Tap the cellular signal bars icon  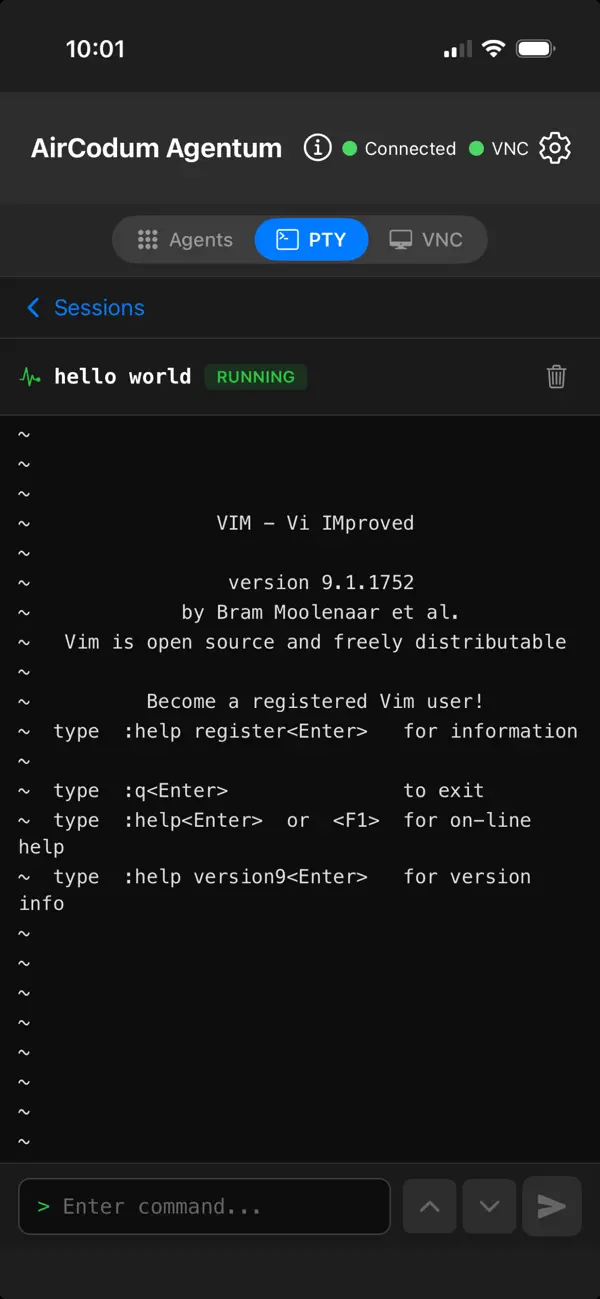(457, 49)
